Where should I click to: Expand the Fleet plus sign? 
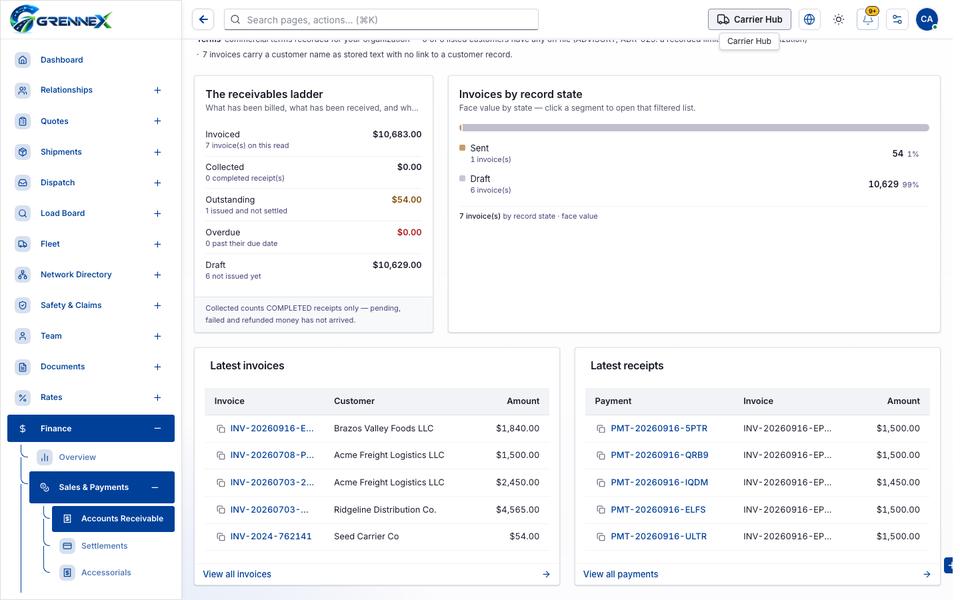[x=157, y=244]
